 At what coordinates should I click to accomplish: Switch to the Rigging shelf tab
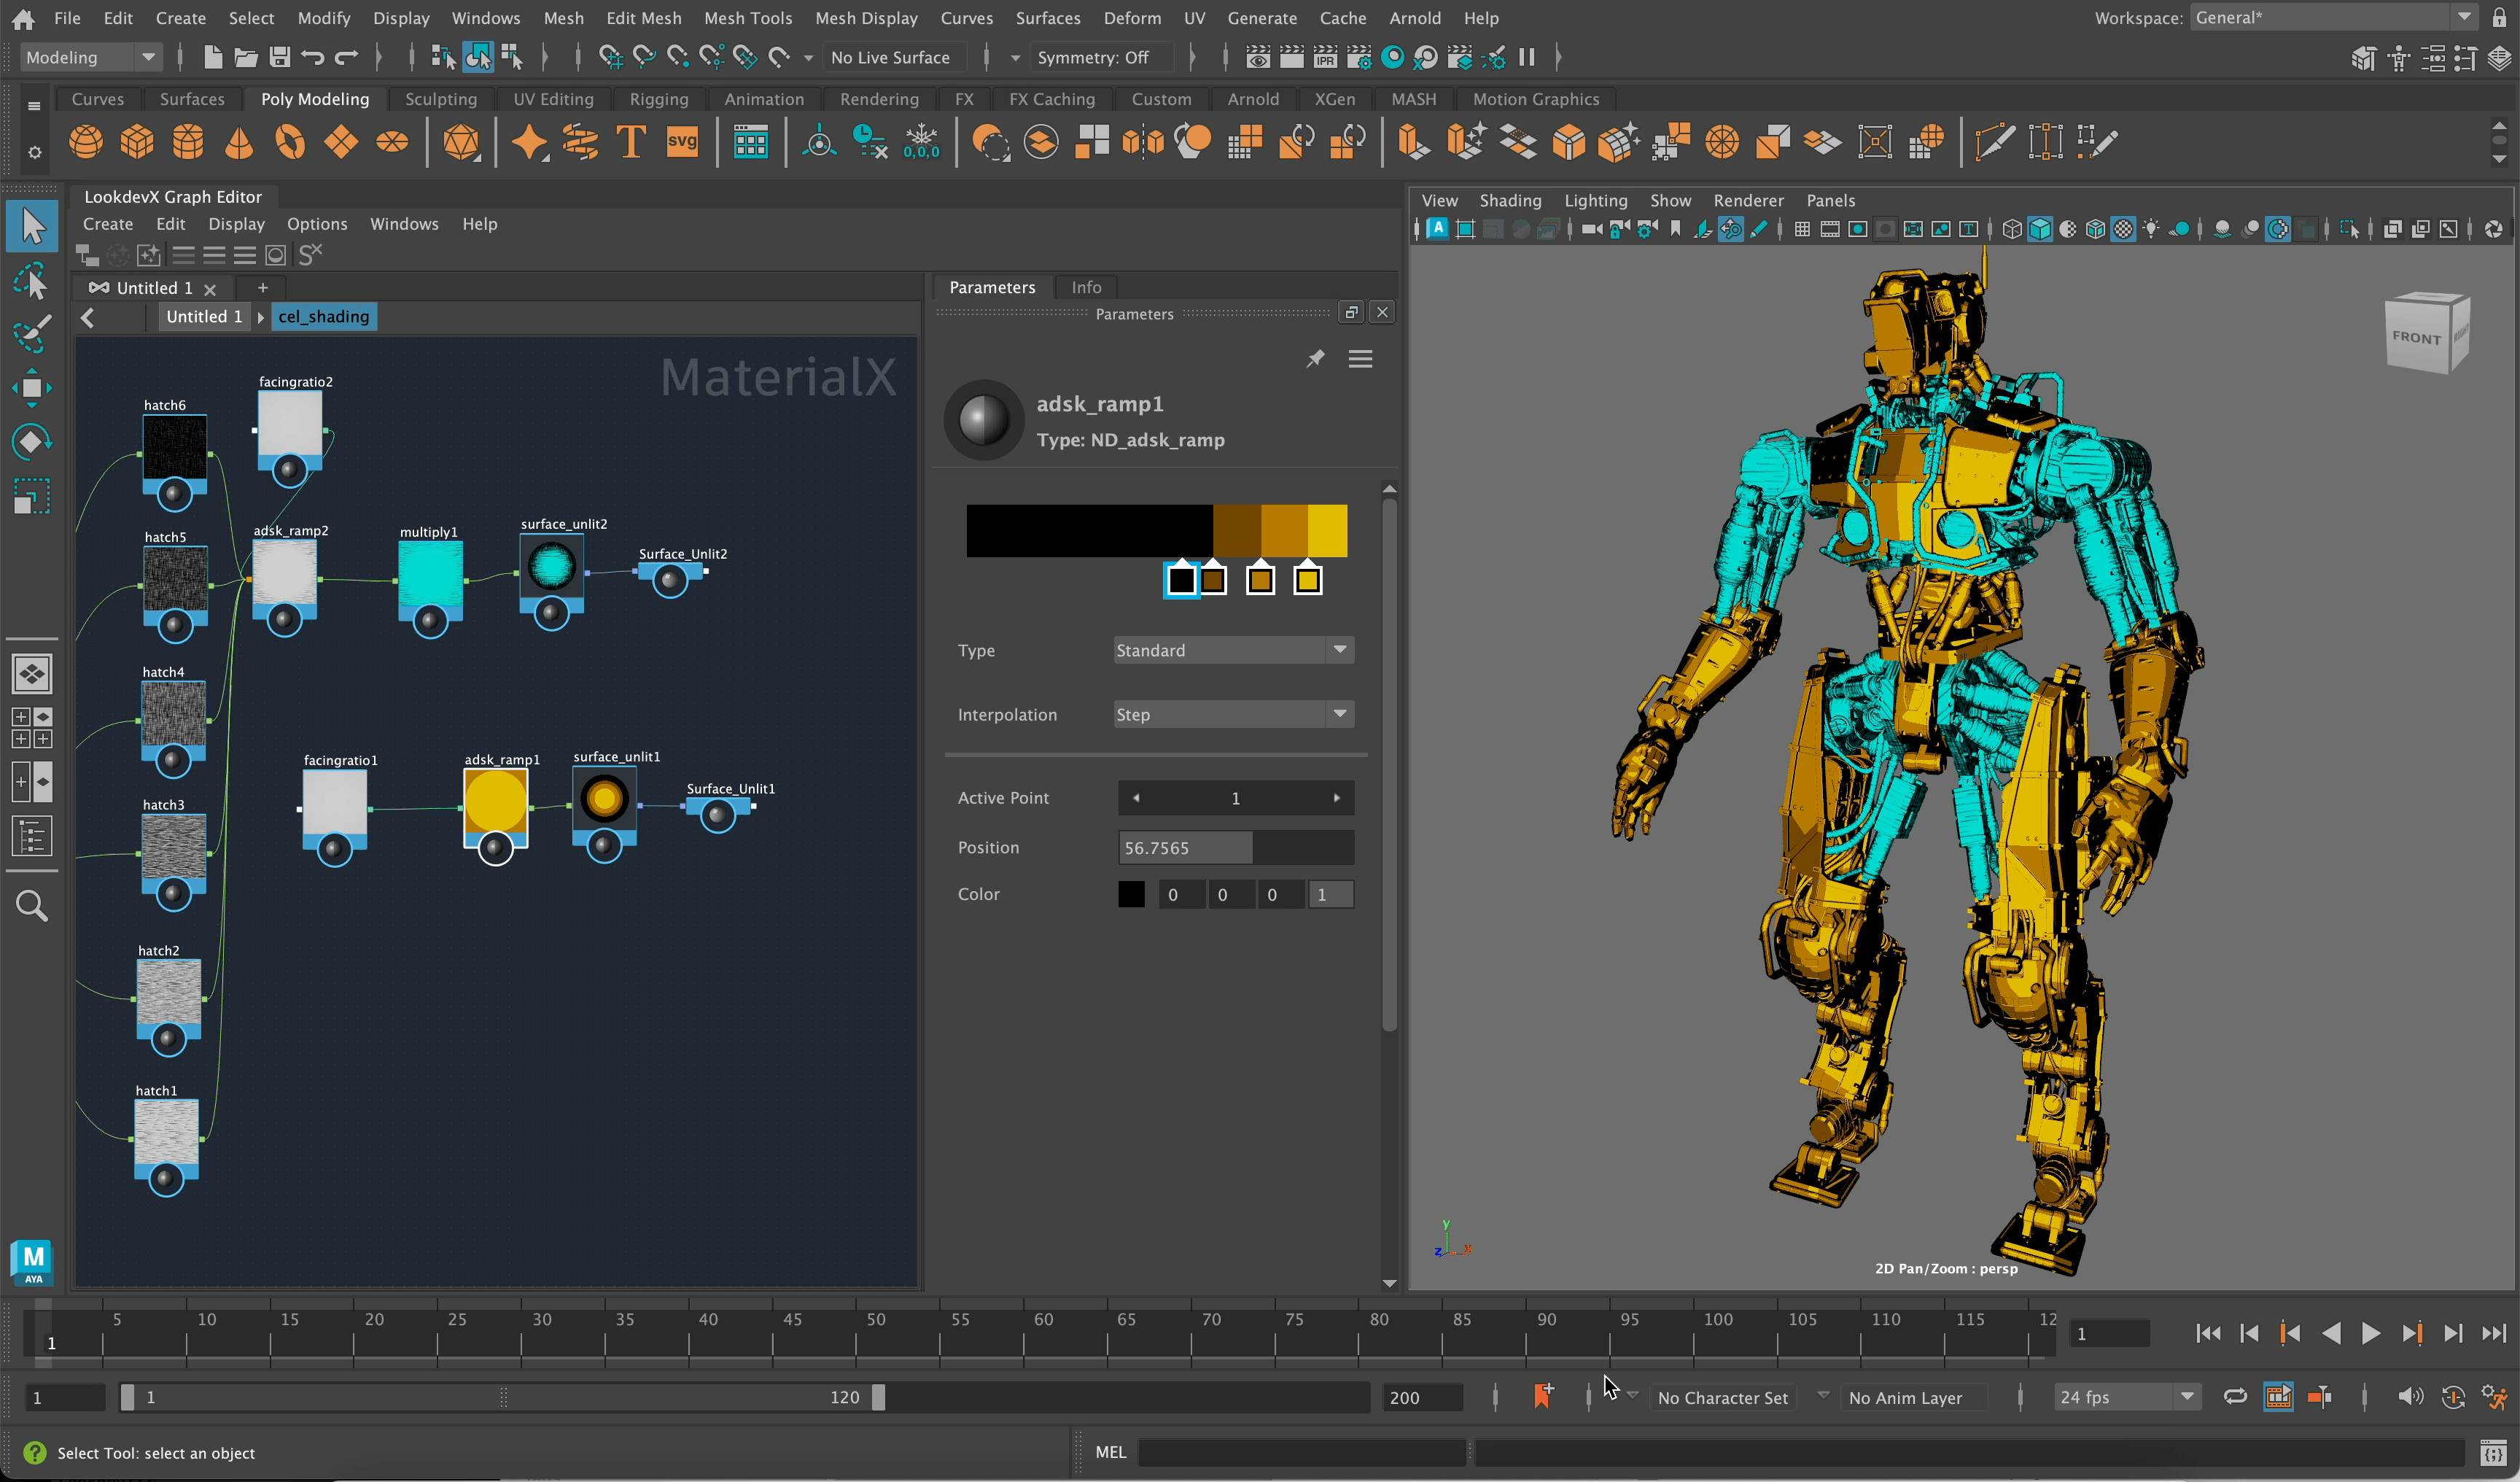click(658, 99)
